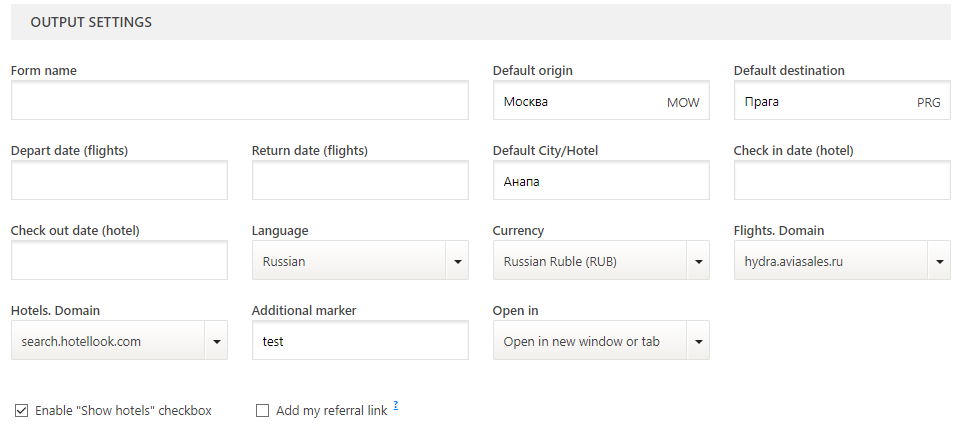Select the Depart date flights field
The image size is (963, 432).
tap(119, 180)
